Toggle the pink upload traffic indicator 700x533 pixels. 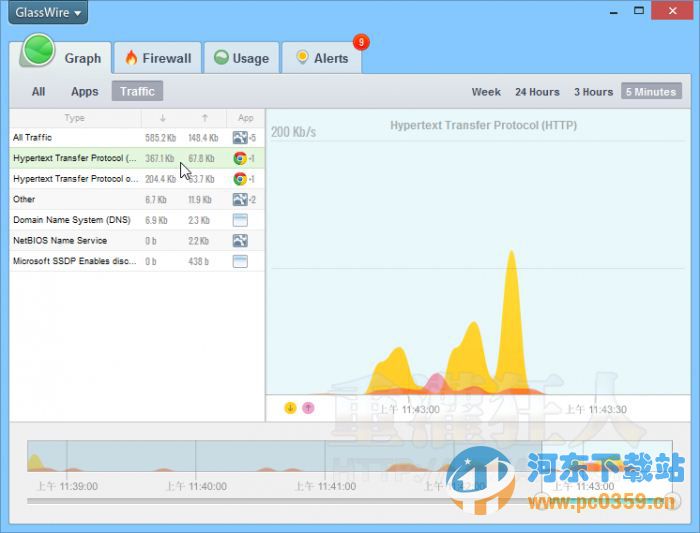pyautogui.click(x=308, y=407)
